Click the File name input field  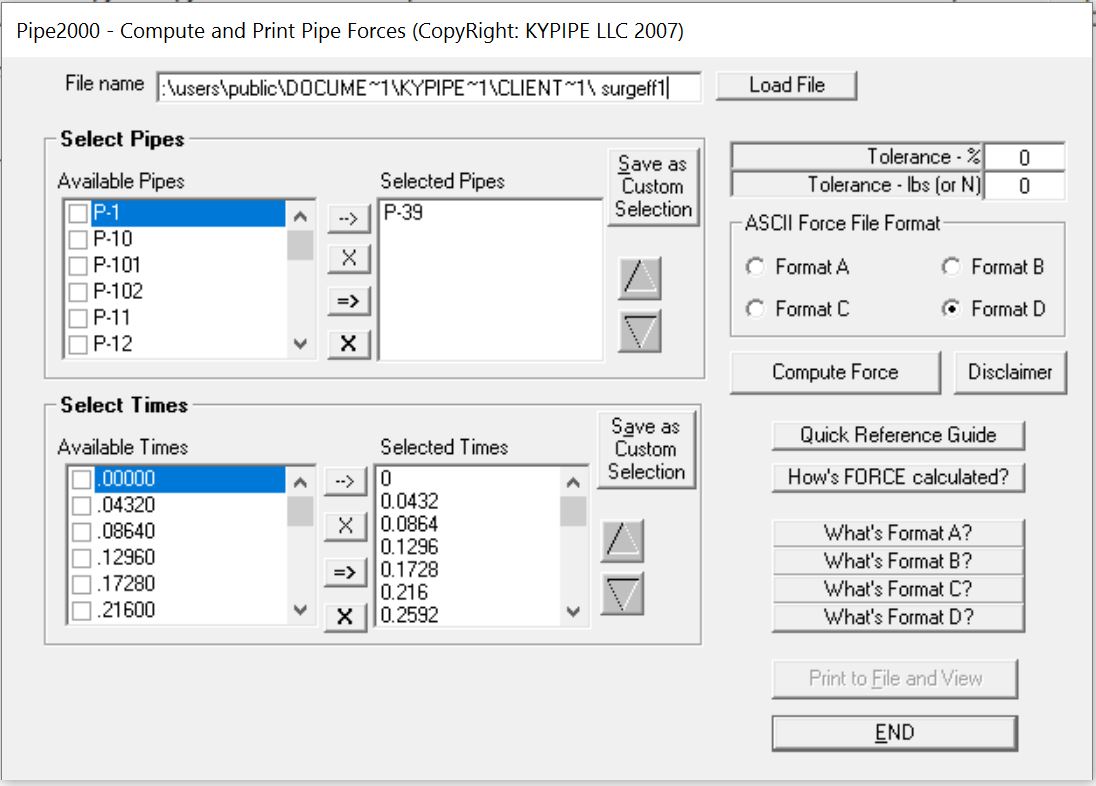pos(428,88)
